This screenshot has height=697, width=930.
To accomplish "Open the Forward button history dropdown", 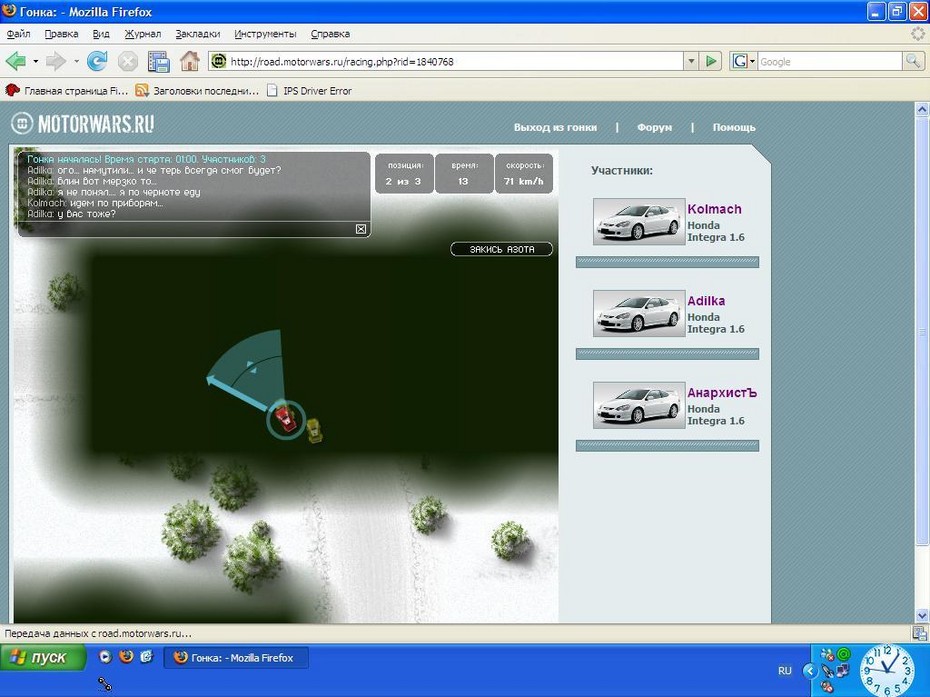I will (76, 61).
